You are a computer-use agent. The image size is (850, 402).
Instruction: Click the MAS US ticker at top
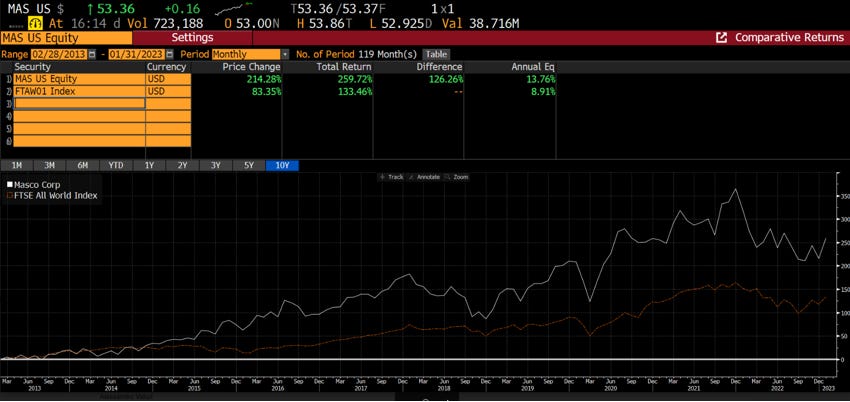(x=30, y=9)
